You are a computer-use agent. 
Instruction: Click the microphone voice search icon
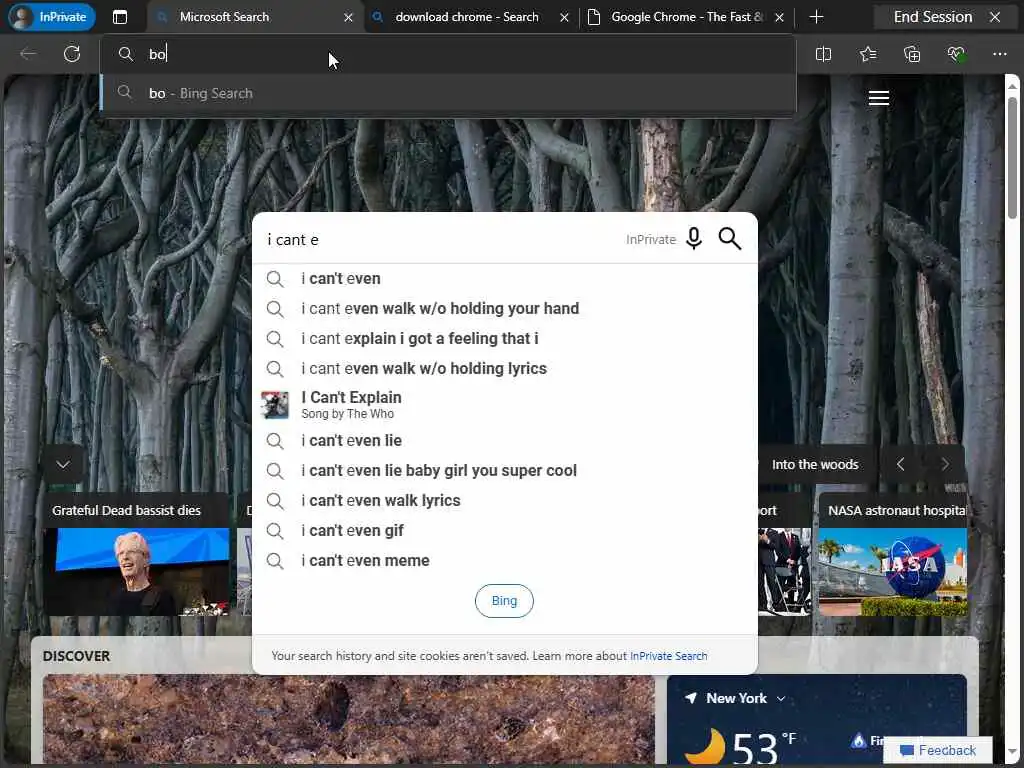694,239
